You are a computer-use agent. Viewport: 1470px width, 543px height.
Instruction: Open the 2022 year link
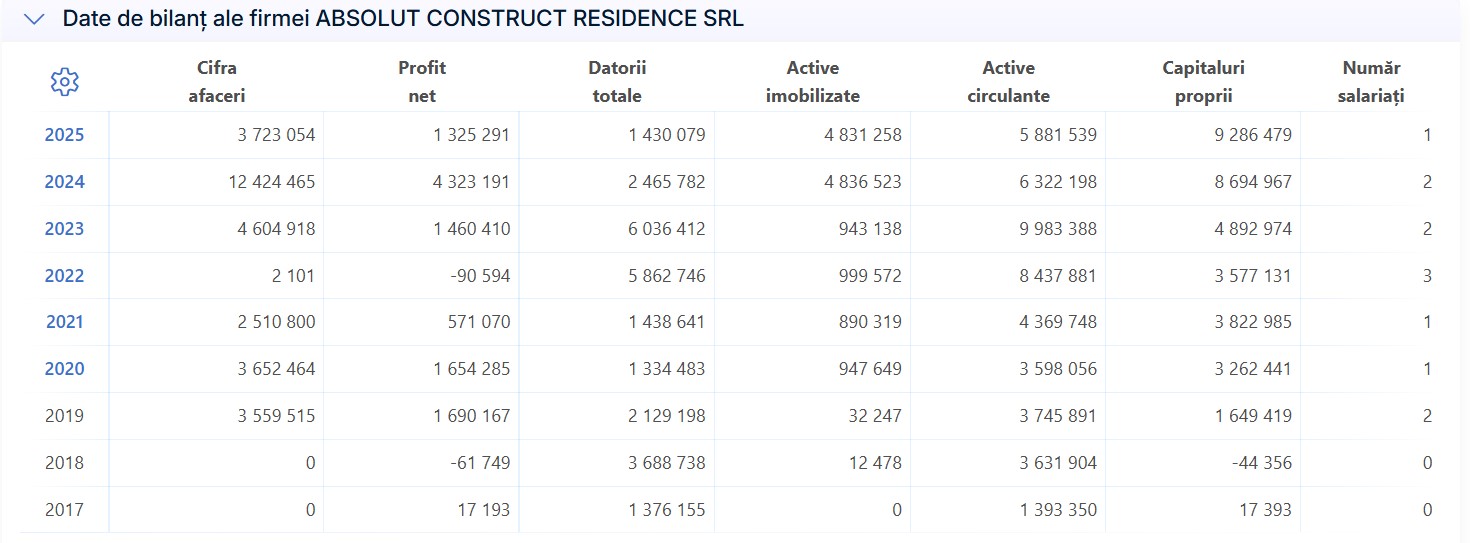(x=64, y=276)
